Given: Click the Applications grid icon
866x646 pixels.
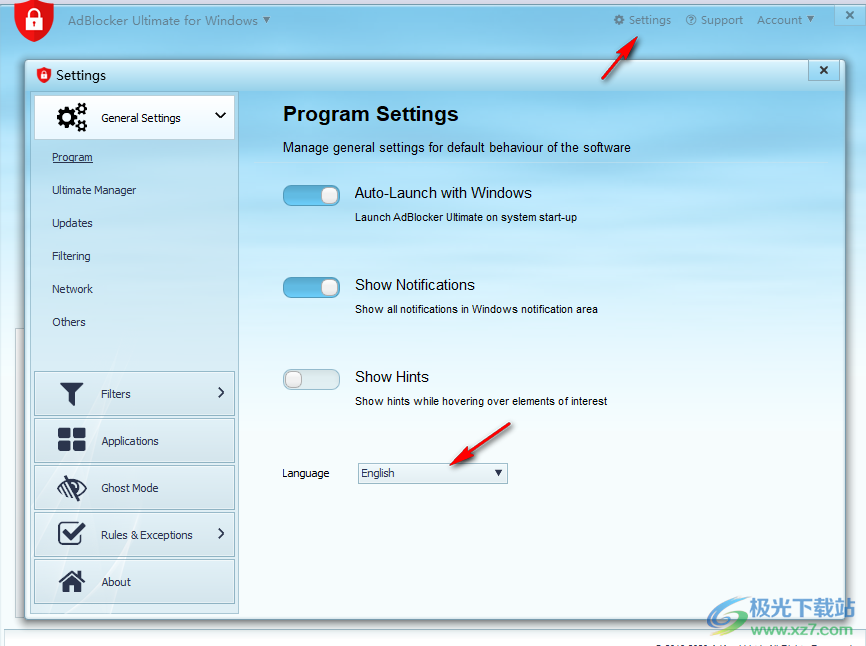Looking at the screenshot, I should 72,440.
